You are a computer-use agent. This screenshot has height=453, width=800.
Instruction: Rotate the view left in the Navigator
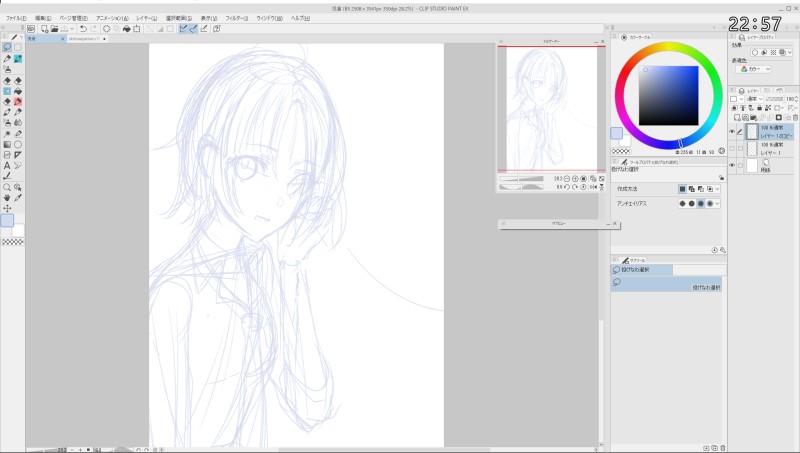coord(567,187)
